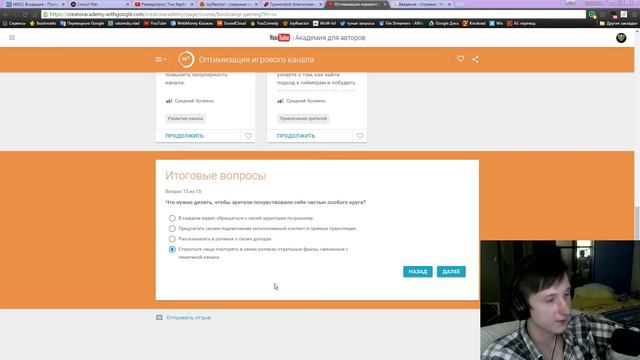
Task: Continue the first lesson card via ПРОДОЛЖИТЬ
Action: point(184,136)
